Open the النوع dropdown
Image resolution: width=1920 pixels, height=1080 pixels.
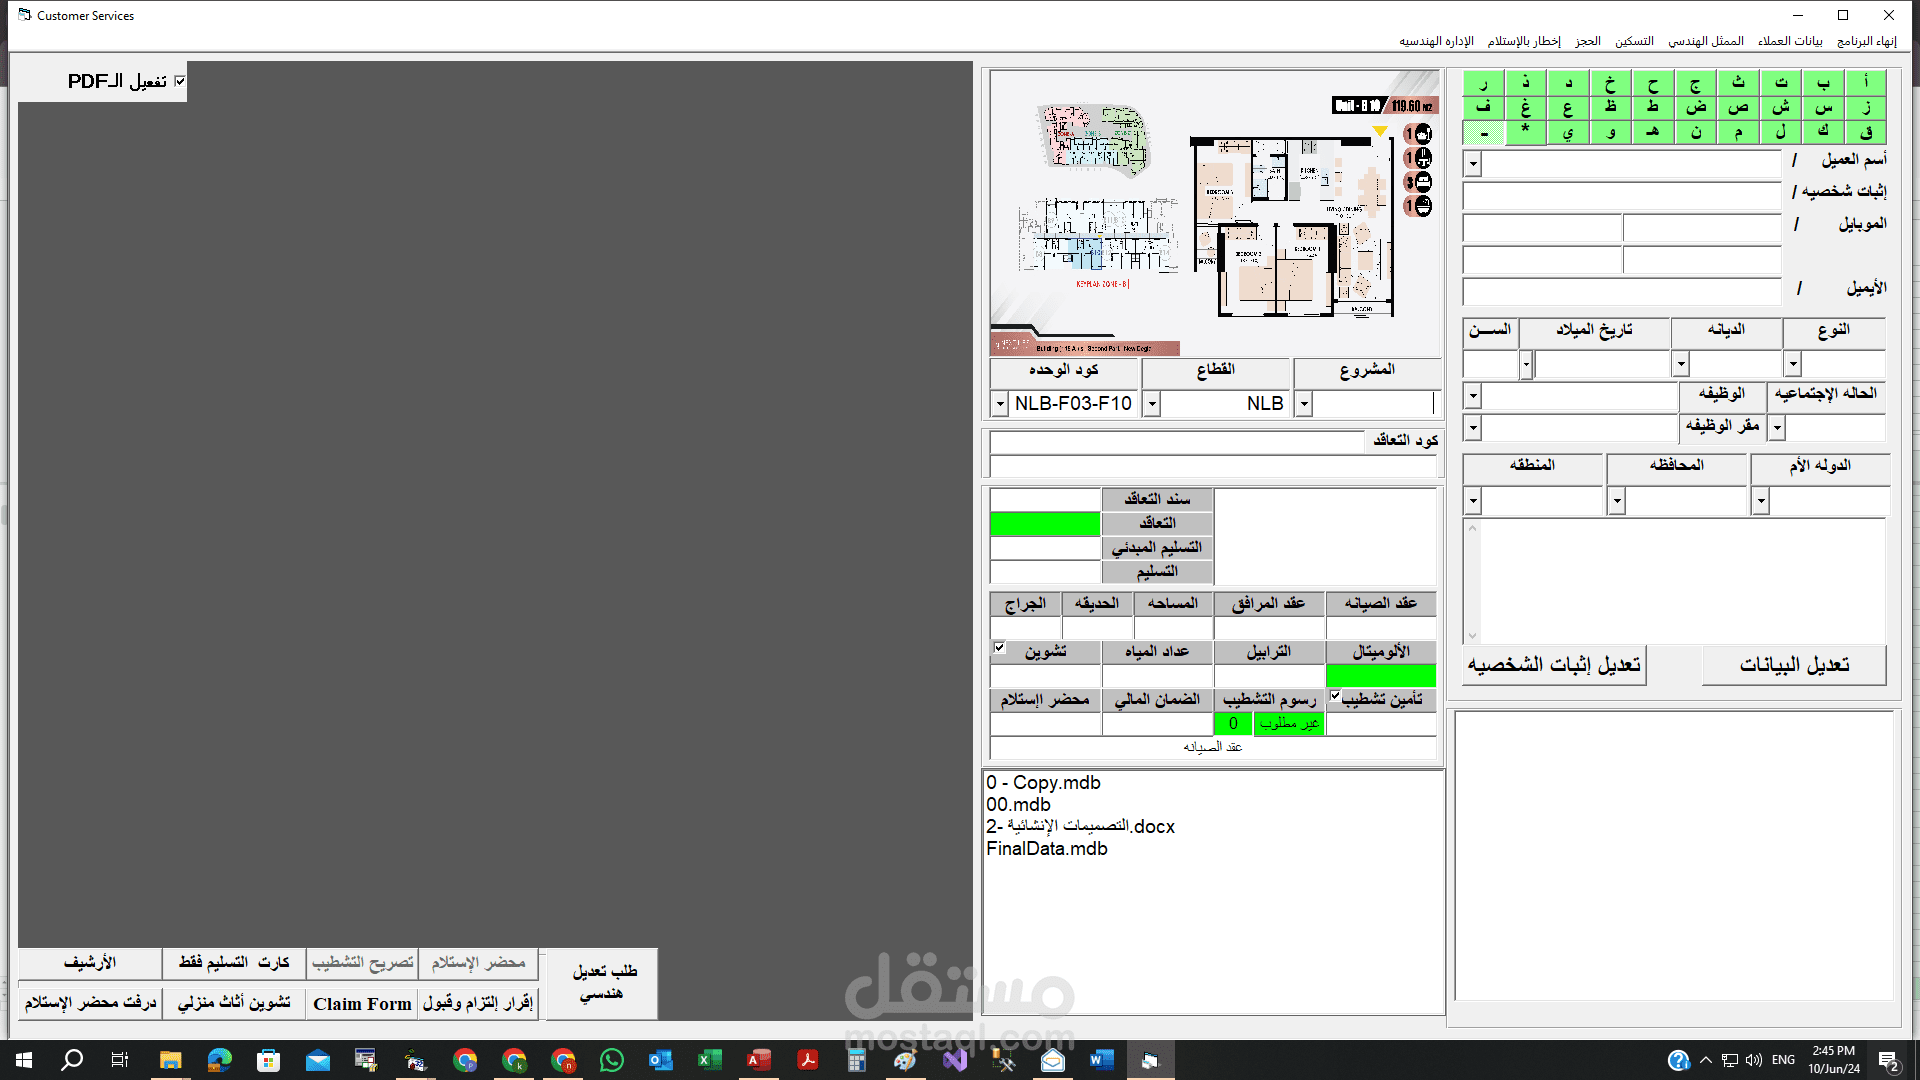click(x=1793, y=364)
